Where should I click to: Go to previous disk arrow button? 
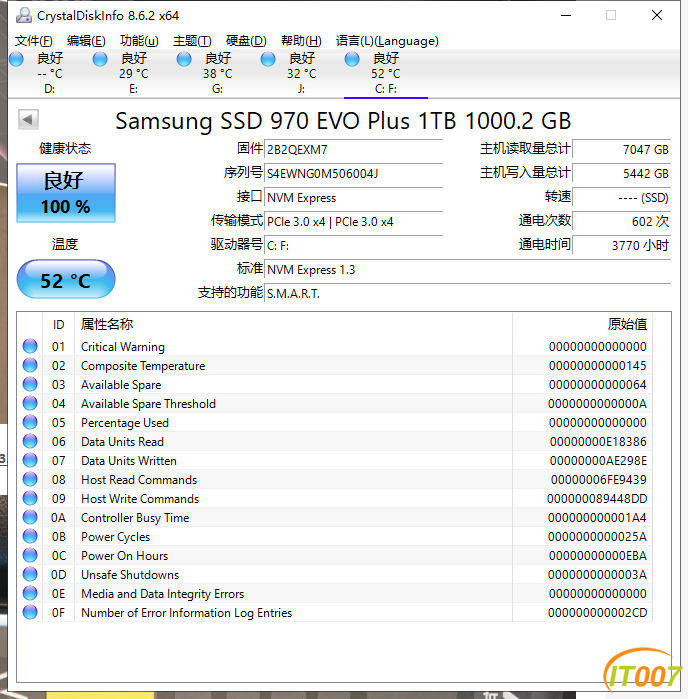pos(28,119)
